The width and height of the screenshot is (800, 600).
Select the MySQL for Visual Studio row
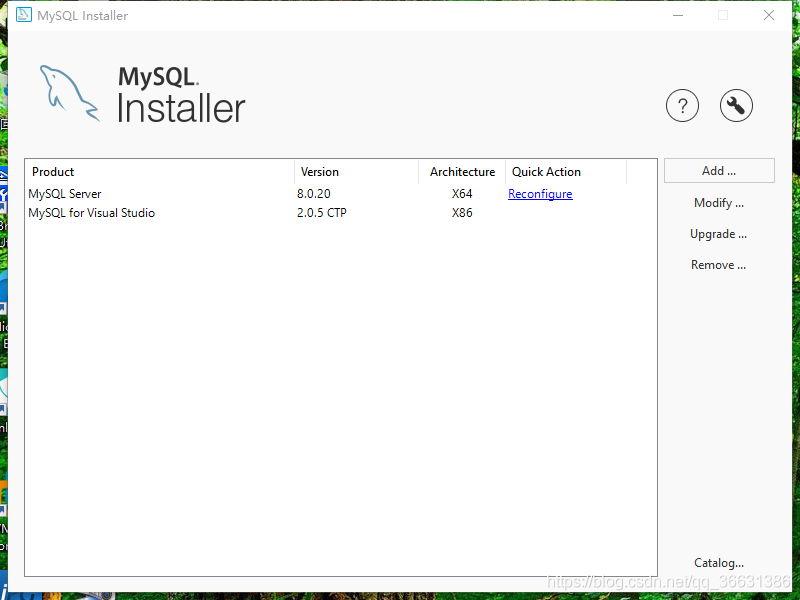(341, 213)
